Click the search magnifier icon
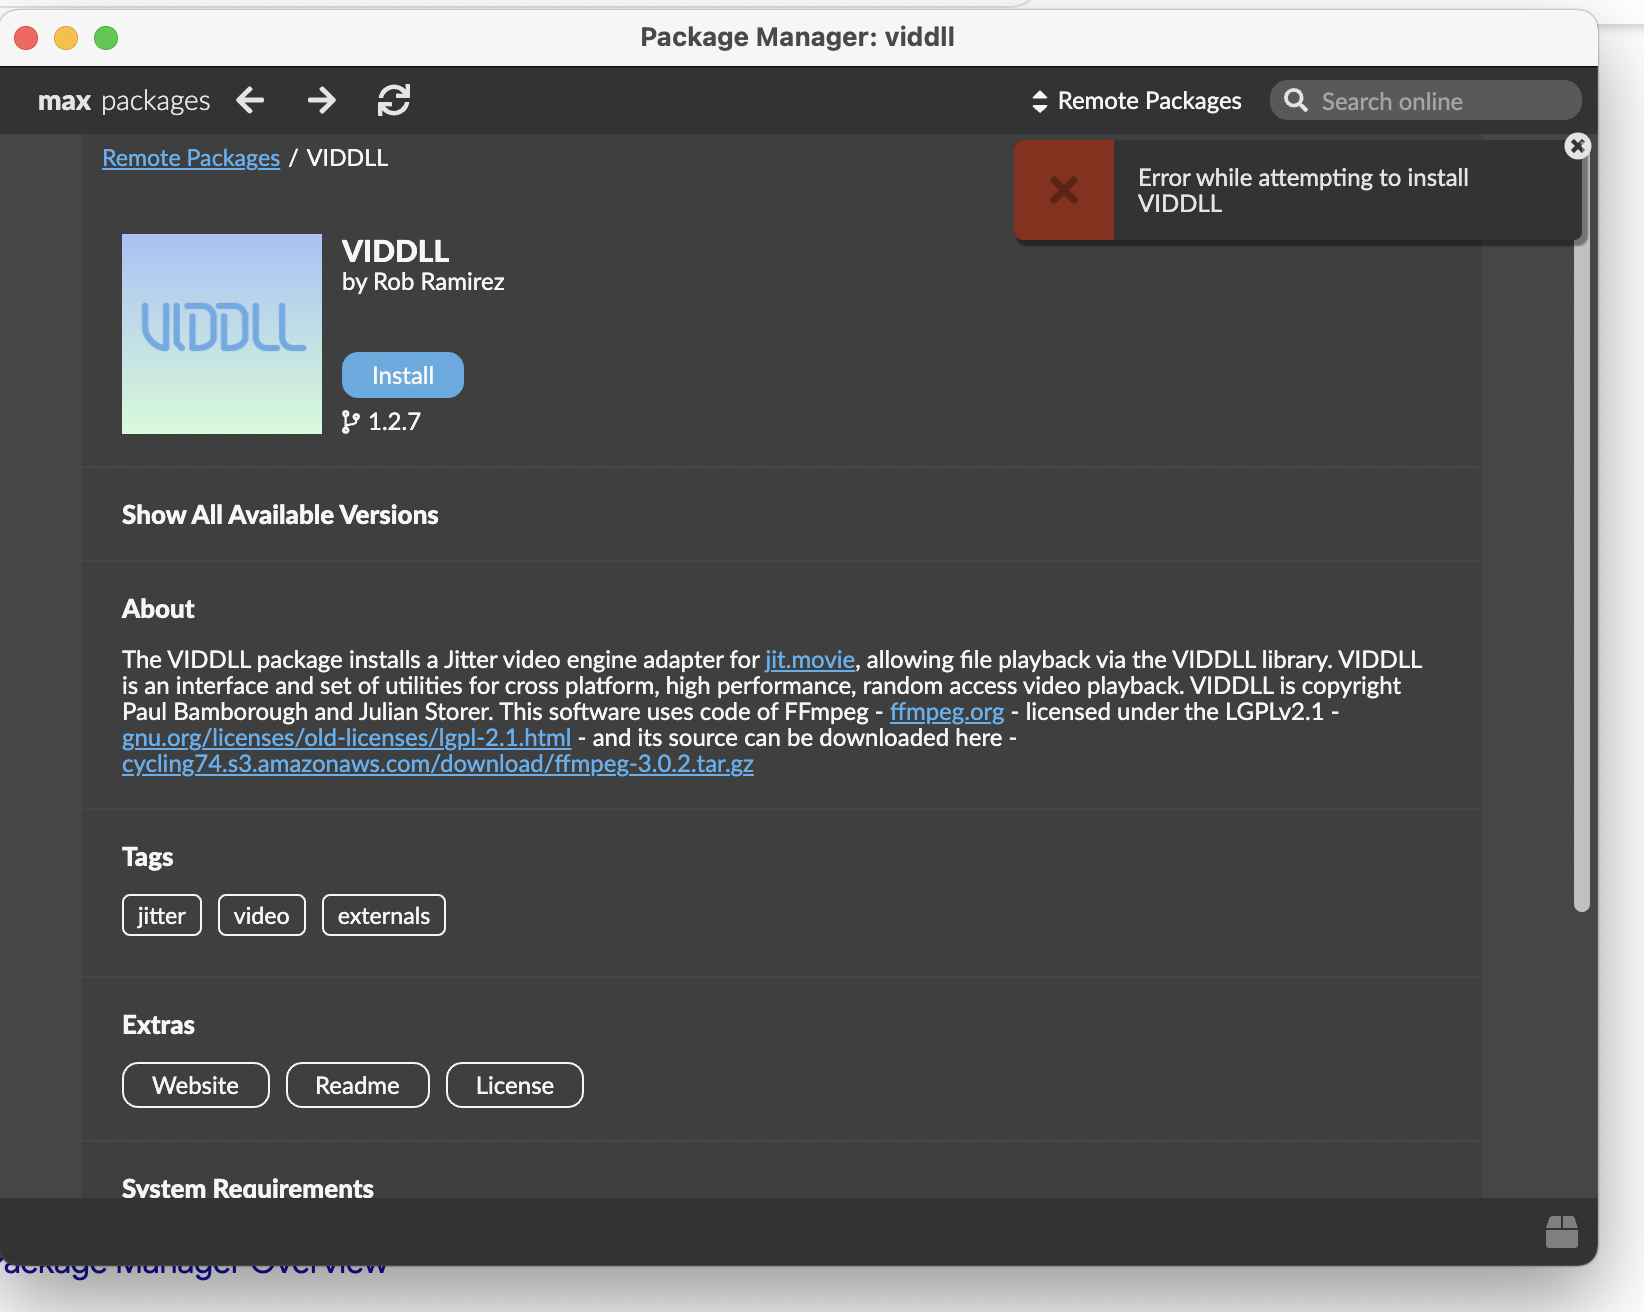The height and width of the screenshot is (1312, 1644). click(x=1296, y=100)
